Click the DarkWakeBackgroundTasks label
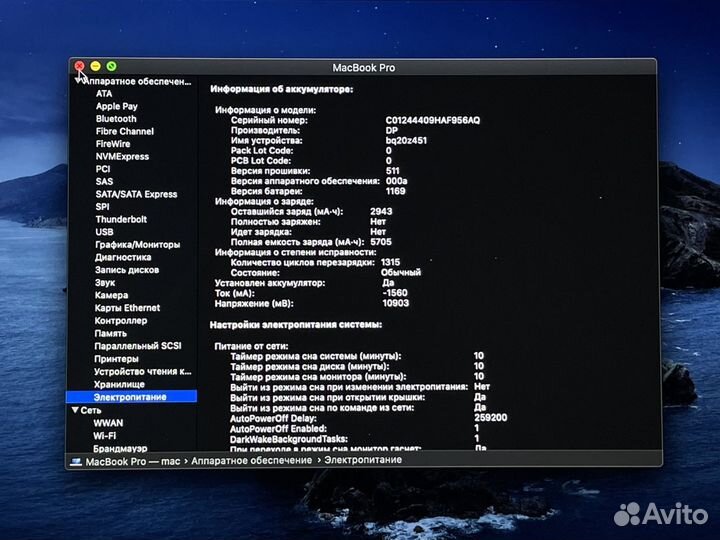The image size is (720, 540). click(x=289, y=439)
